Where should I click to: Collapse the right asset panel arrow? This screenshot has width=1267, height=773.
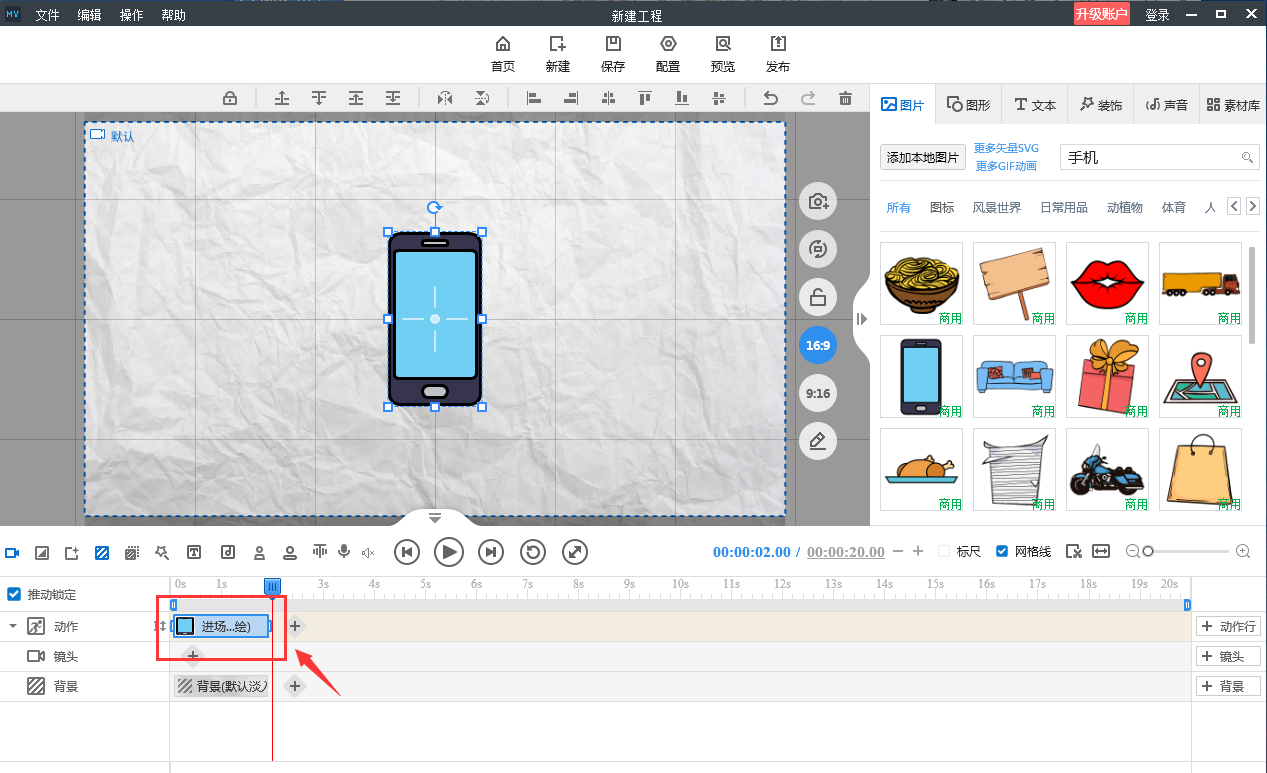coord(861,319)
